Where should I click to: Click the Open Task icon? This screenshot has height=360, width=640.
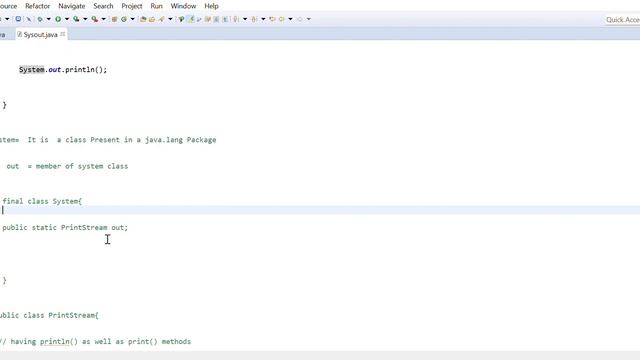coord(152,19)
